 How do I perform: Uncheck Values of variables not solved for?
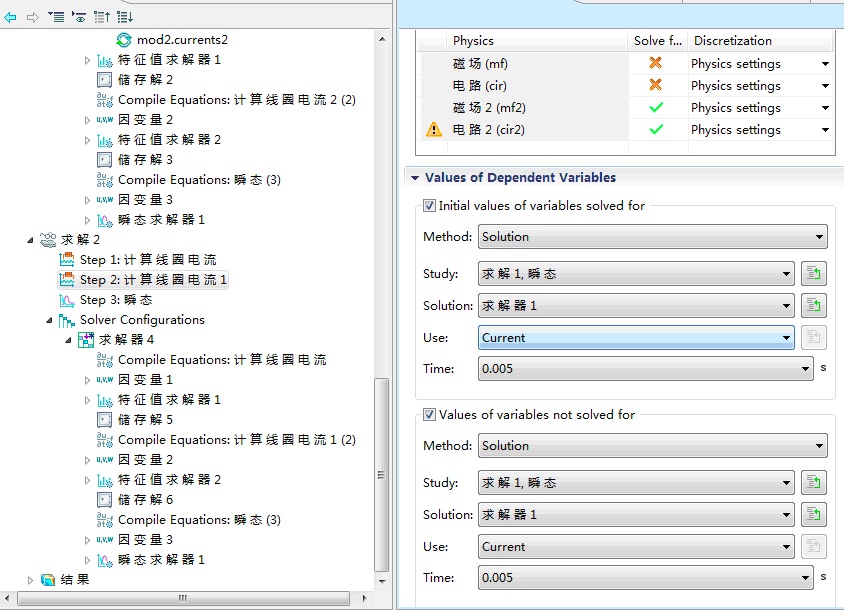pyautogui.click(x=430, y=415)
